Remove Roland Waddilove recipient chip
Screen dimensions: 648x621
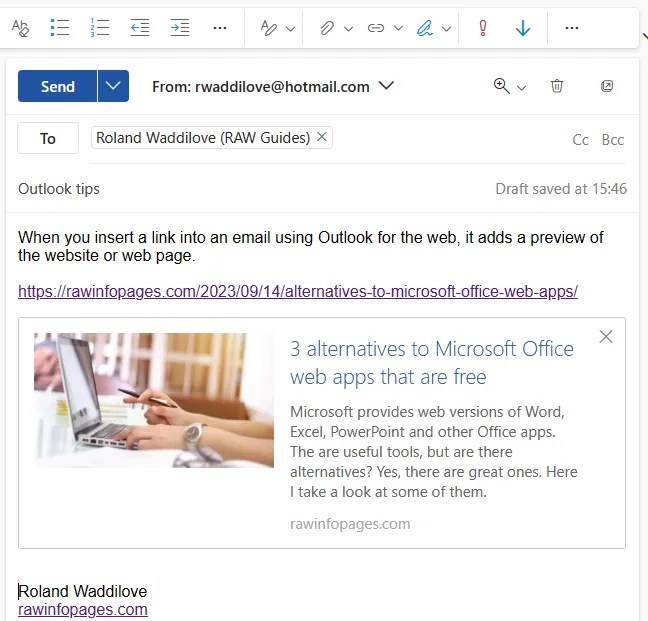(x=322, y=137)
